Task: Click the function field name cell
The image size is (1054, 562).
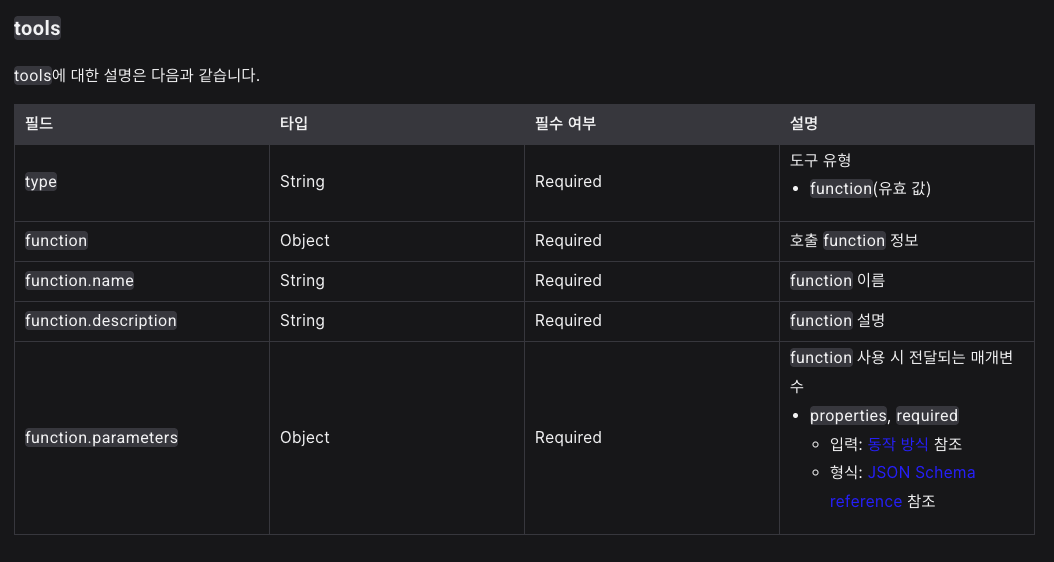Action: (x=56, y=241)
